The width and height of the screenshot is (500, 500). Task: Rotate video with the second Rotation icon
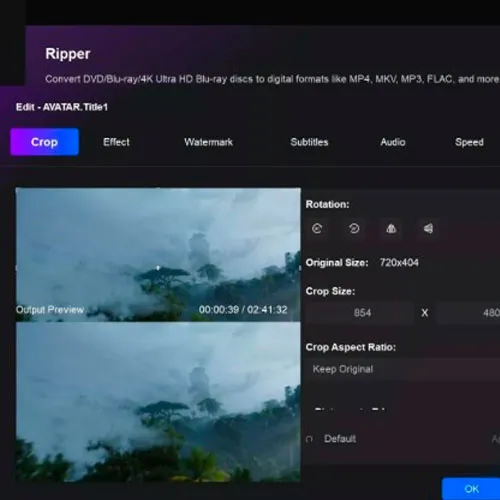pos(354,228)
